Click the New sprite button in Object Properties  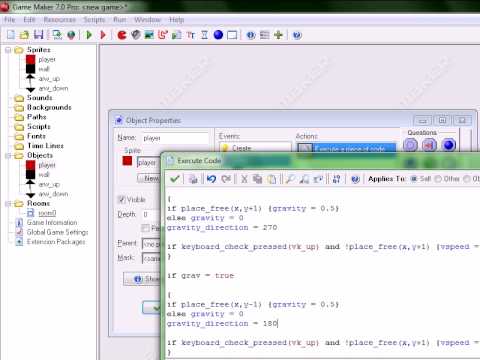(x=149, y=178)
